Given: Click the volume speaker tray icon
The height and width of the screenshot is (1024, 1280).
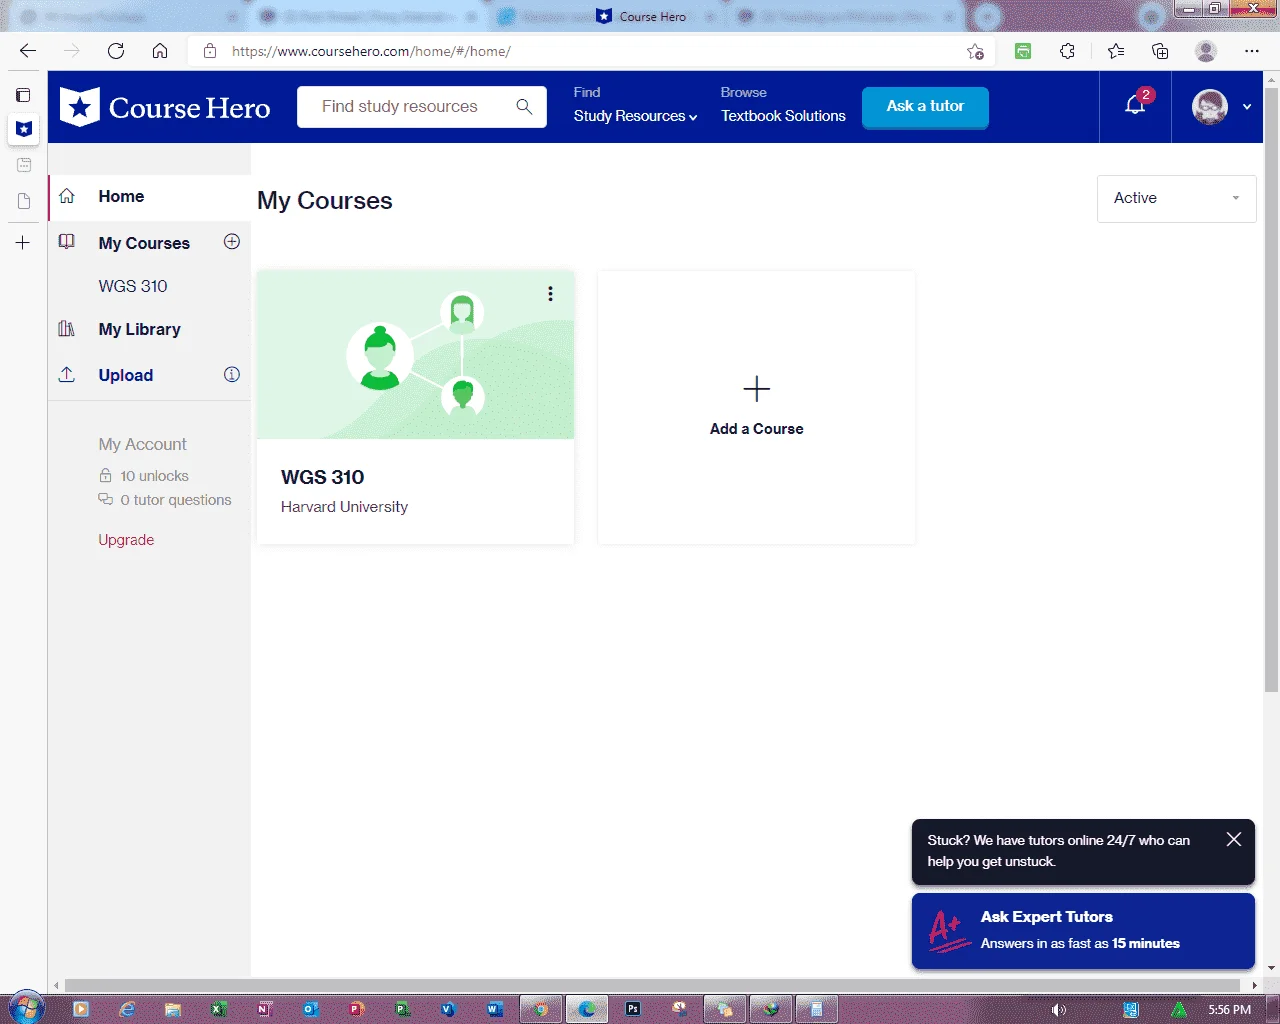Looking at the screenshot, I should [x=1058, y=1010].
